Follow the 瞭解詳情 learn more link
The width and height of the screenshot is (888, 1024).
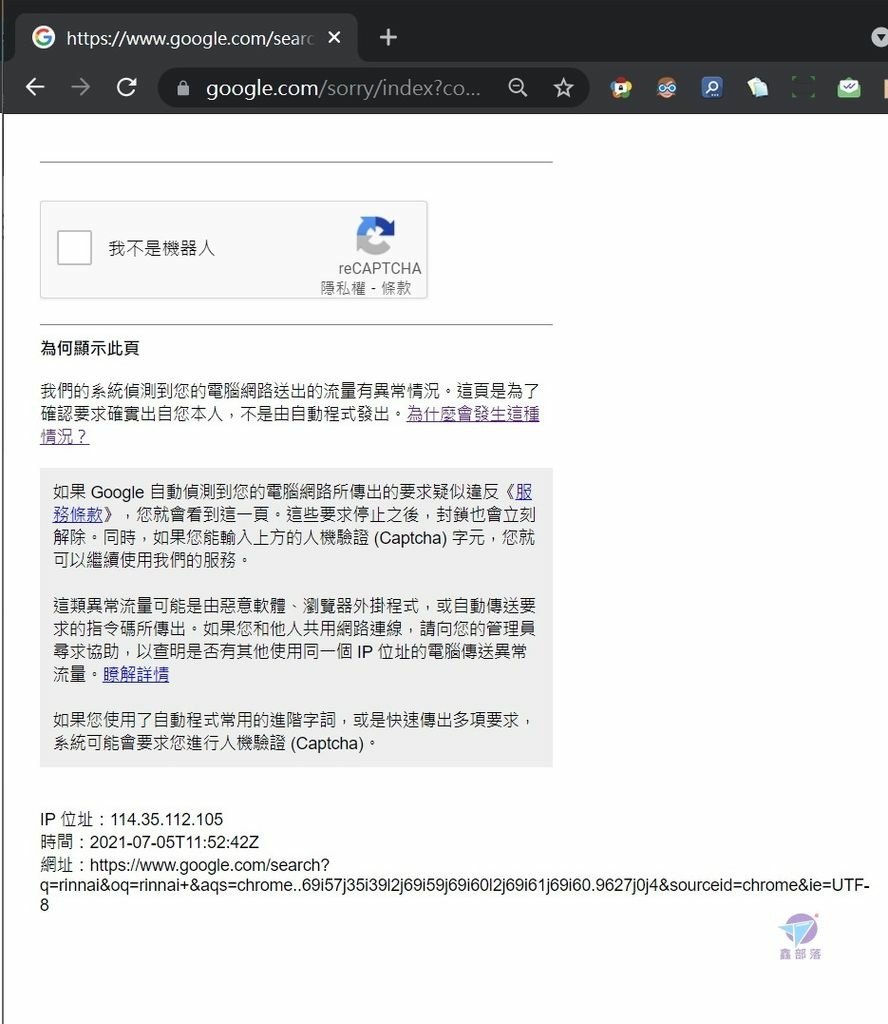(136, 674)
